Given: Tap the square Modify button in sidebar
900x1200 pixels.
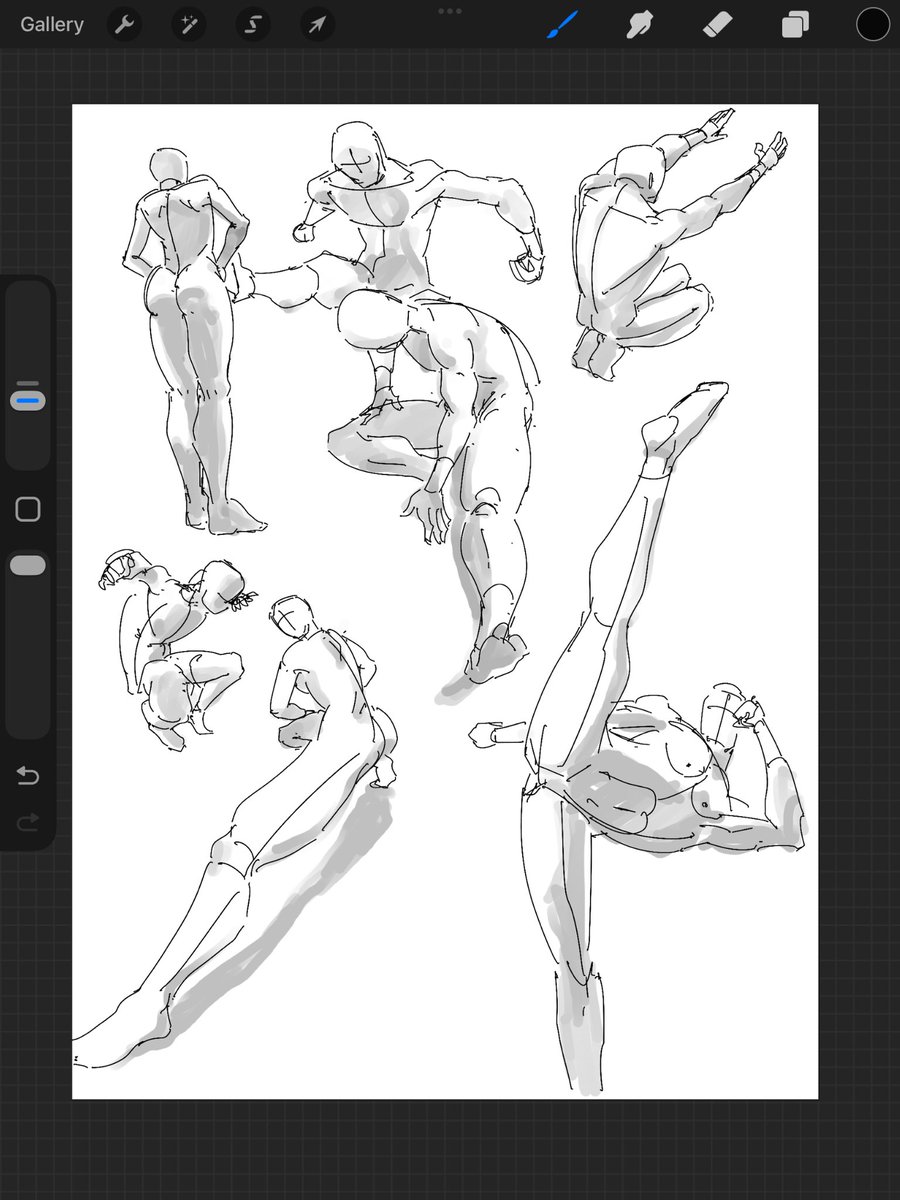Looking at the screenshot, I should pos(28,509).
